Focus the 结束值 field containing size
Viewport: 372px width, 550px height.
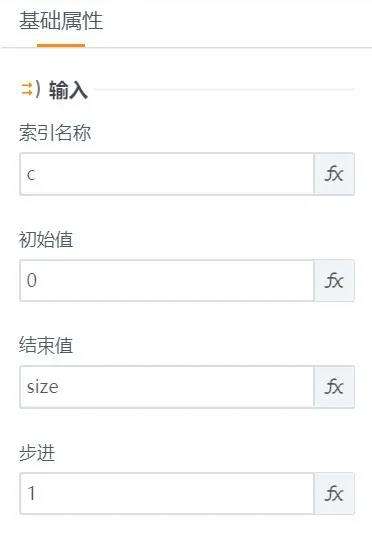[167, 387]
